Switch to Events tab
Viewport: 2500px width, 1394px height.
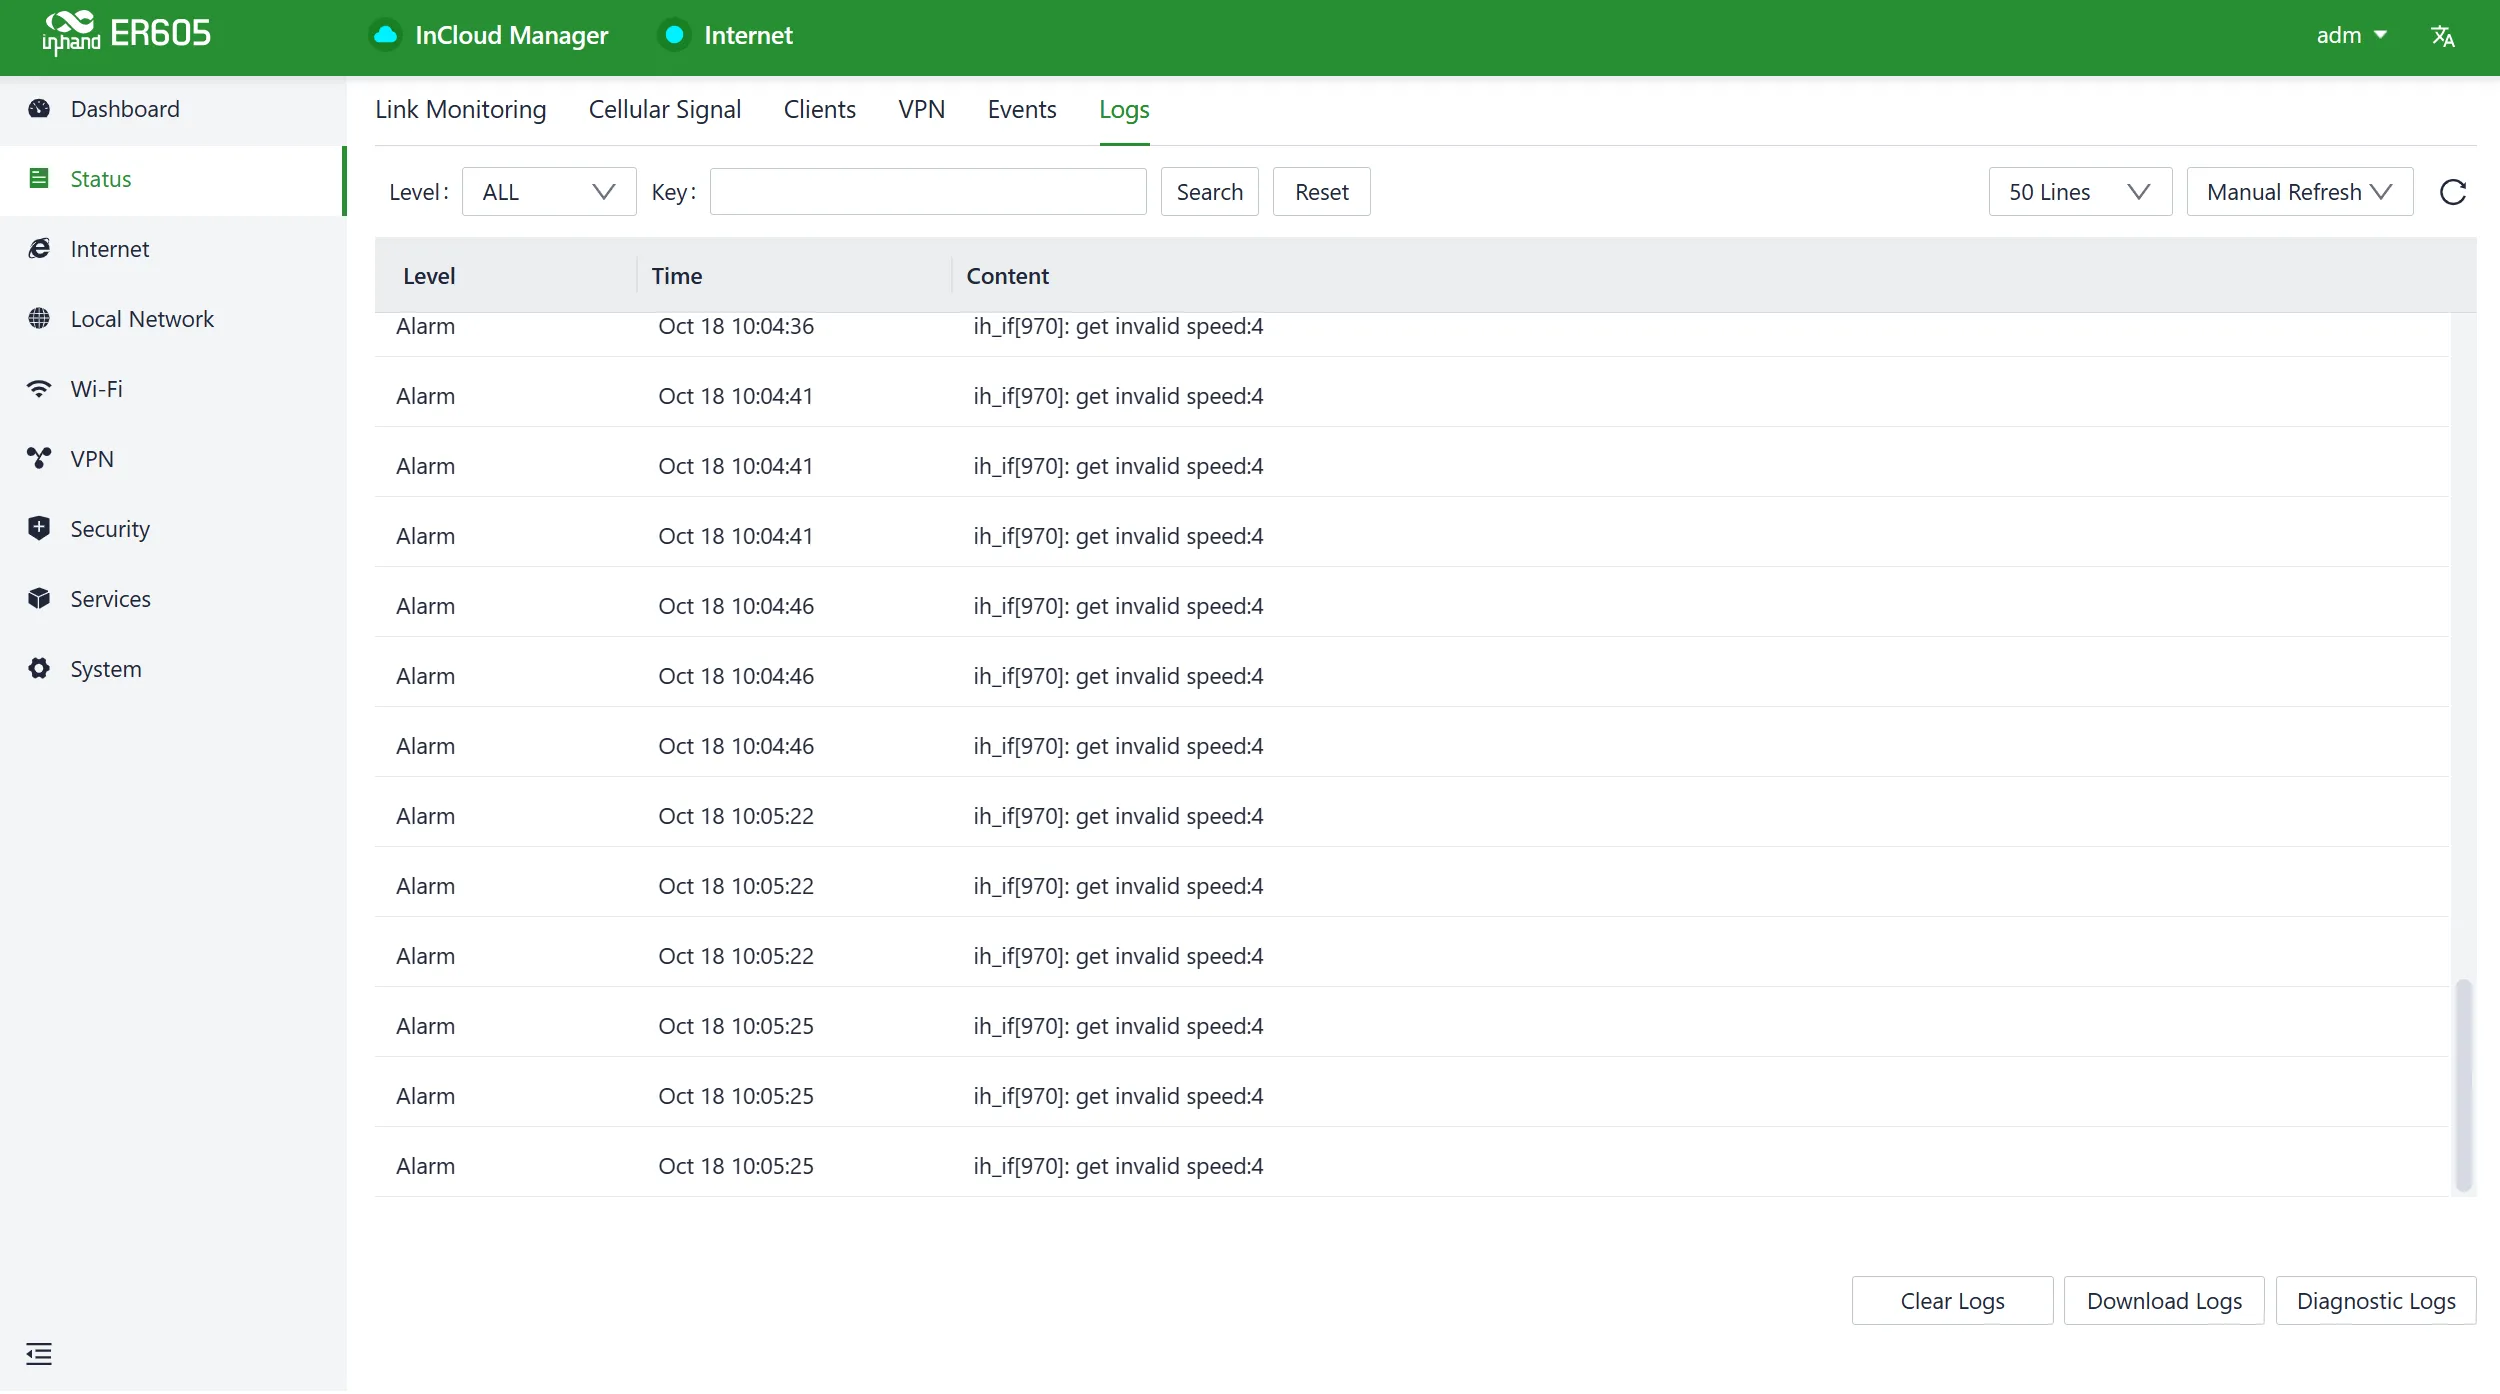coord(1022,110)
